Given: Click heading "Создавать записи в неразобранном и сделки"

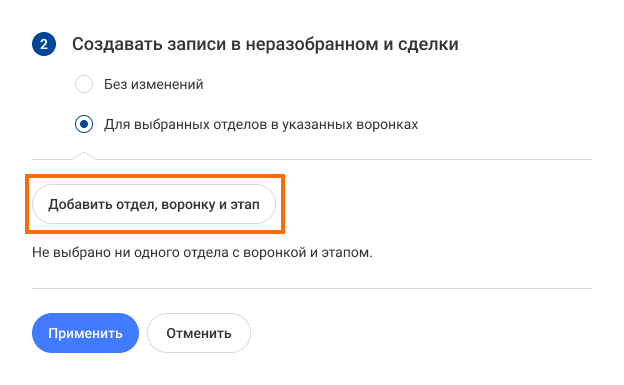Looking at the screenshot, I should click(265, 44).
